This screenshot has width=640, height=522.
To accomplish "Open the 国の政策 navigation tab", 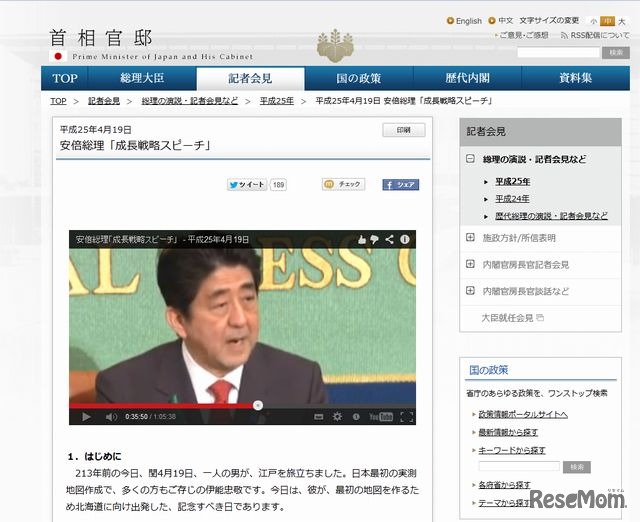I will coord(359,78).
